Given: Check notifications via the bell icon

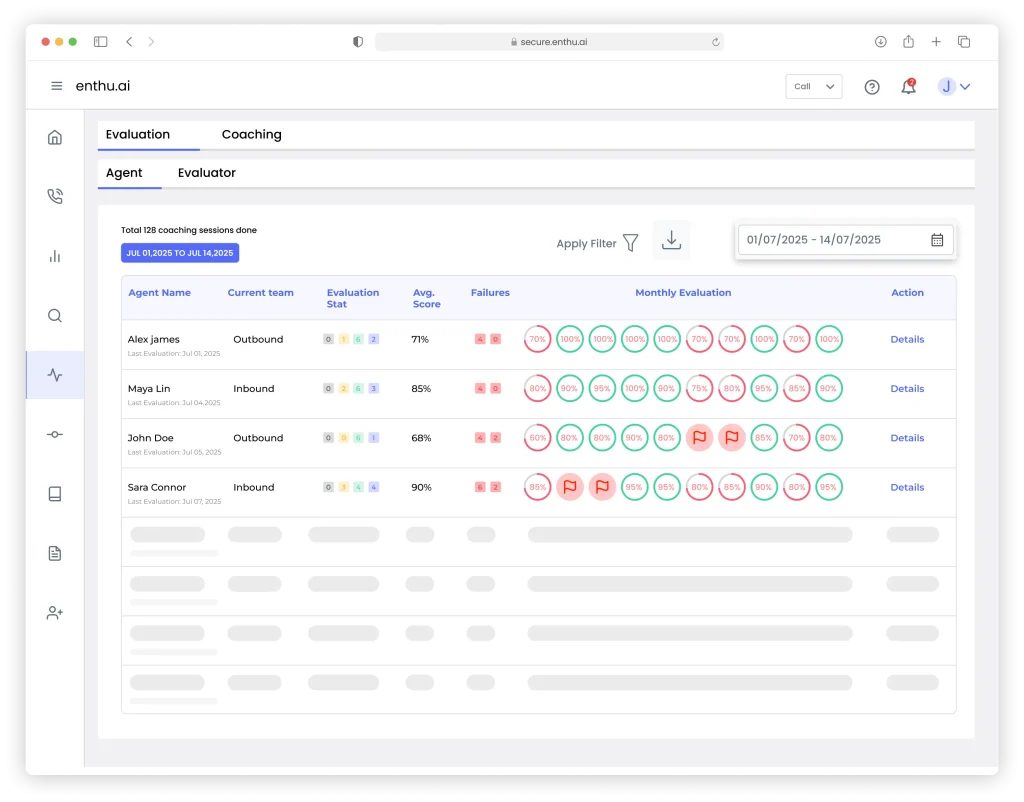Looking at the screenshot, I should point(908,87).
